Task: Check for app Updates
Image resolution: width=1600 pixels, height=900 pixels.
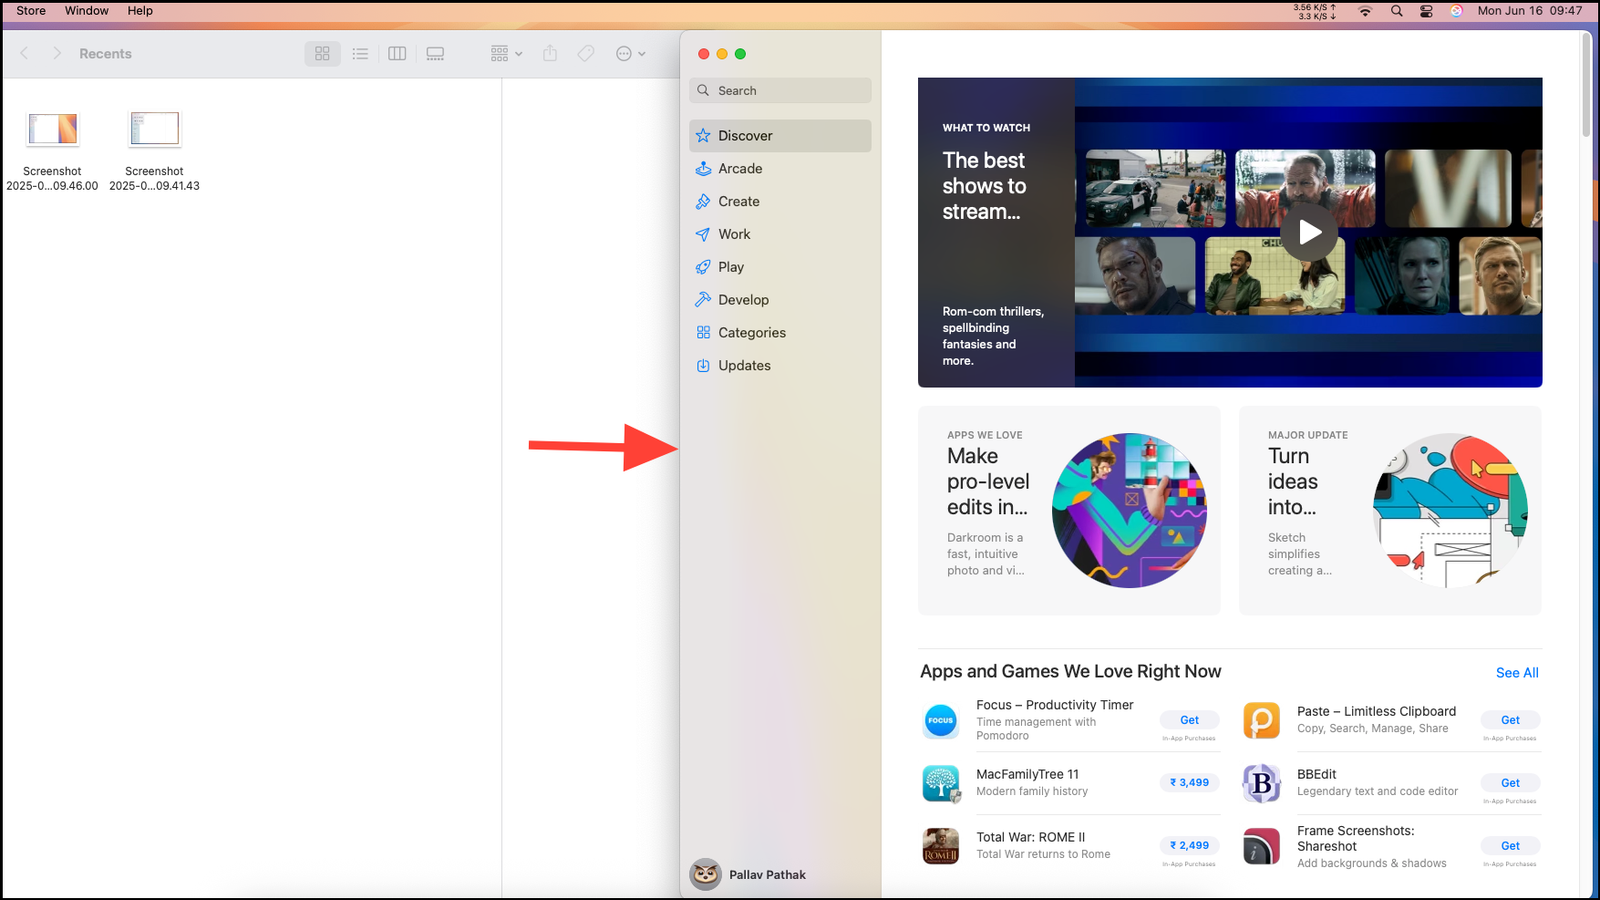Action: pos(745,365)
